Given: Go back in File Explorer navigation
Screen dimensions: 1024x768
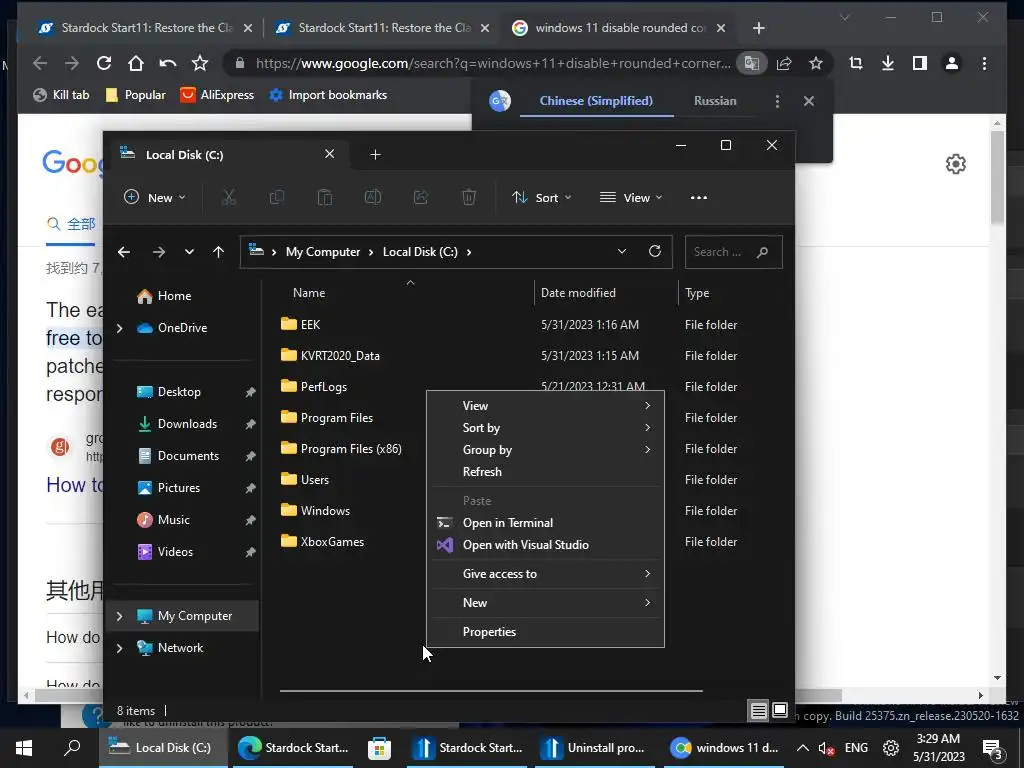Looking at the screenshot, I should [124, 252].
